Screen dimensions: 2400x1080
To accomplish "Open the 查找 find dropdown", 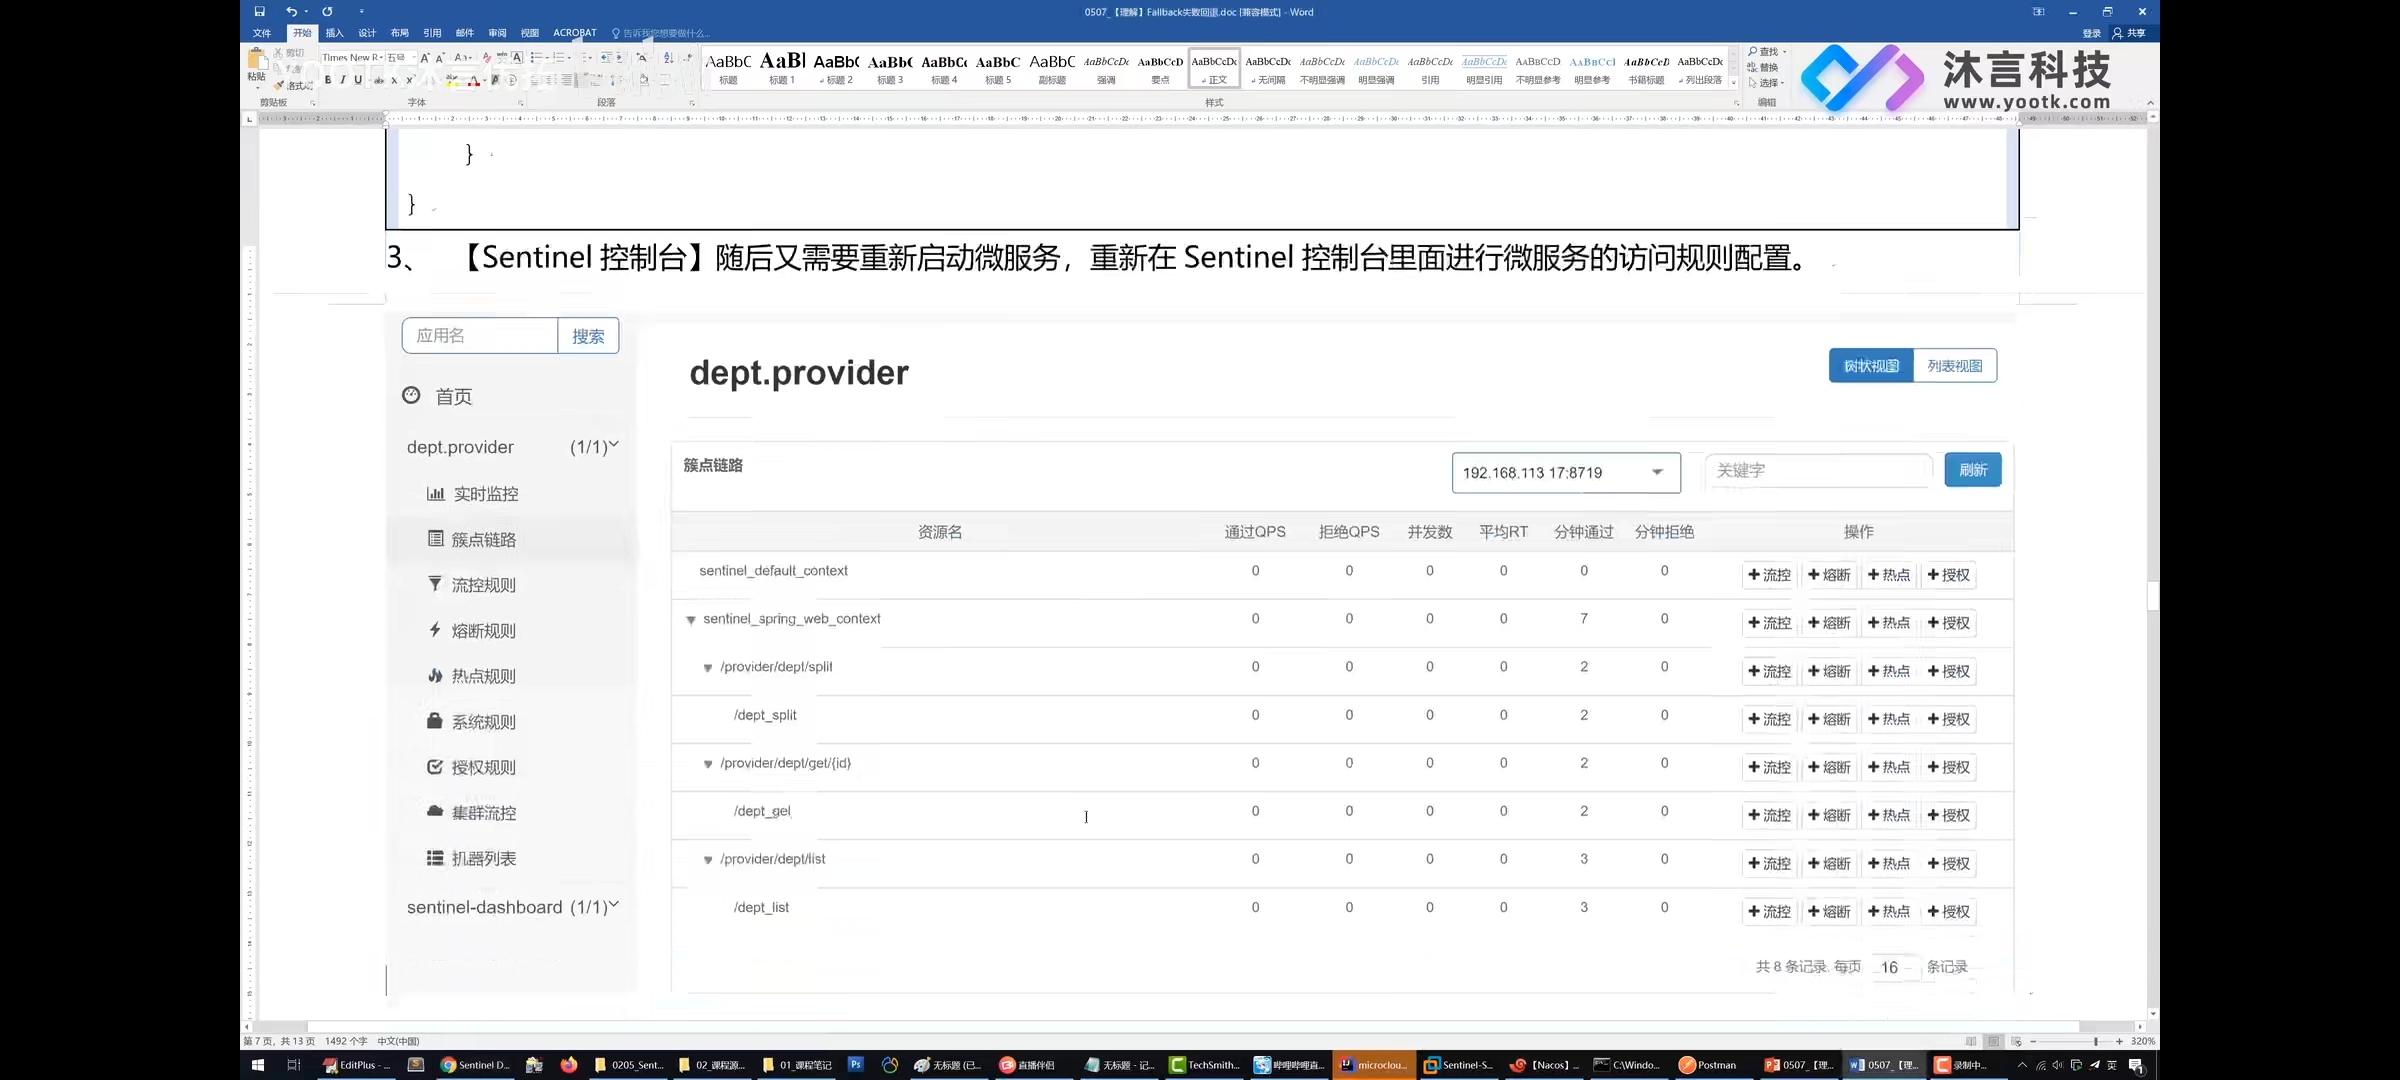I will click(1767, 51).
